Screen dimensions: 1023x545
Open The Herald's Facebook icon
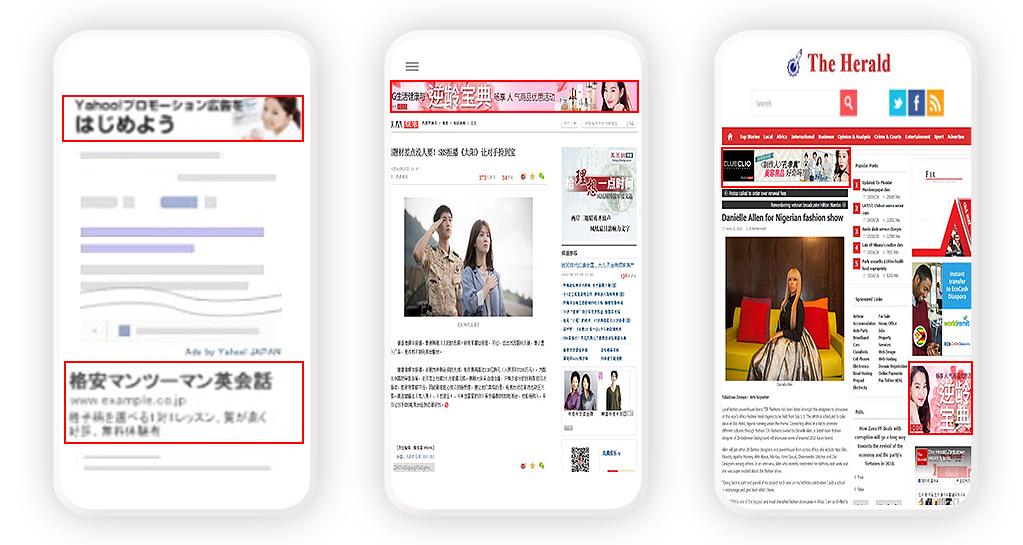pyautogui.click(x=916, y=103)
